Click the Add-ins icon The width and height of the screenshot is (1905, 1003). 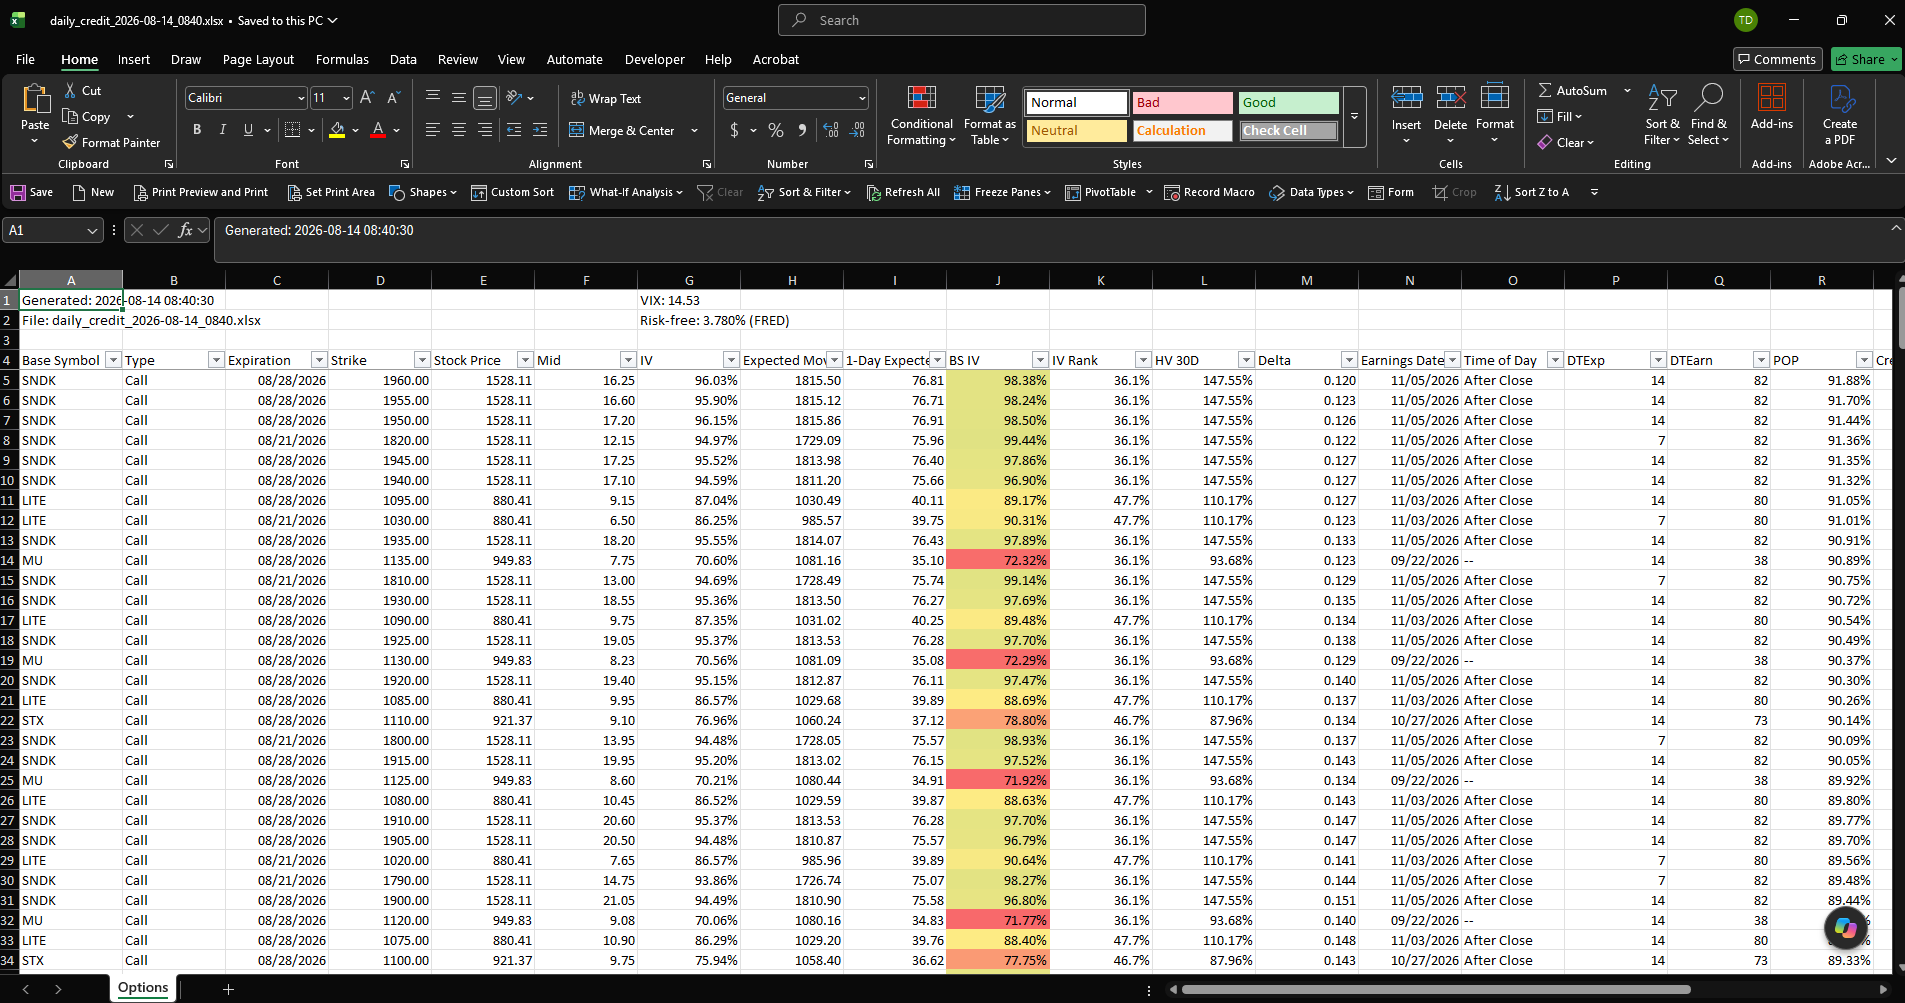pos(1771,97)
